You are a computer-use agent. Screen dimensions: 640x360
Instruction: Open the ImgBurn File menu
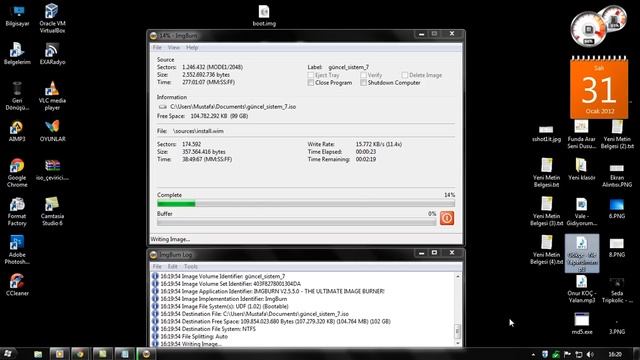157,47
